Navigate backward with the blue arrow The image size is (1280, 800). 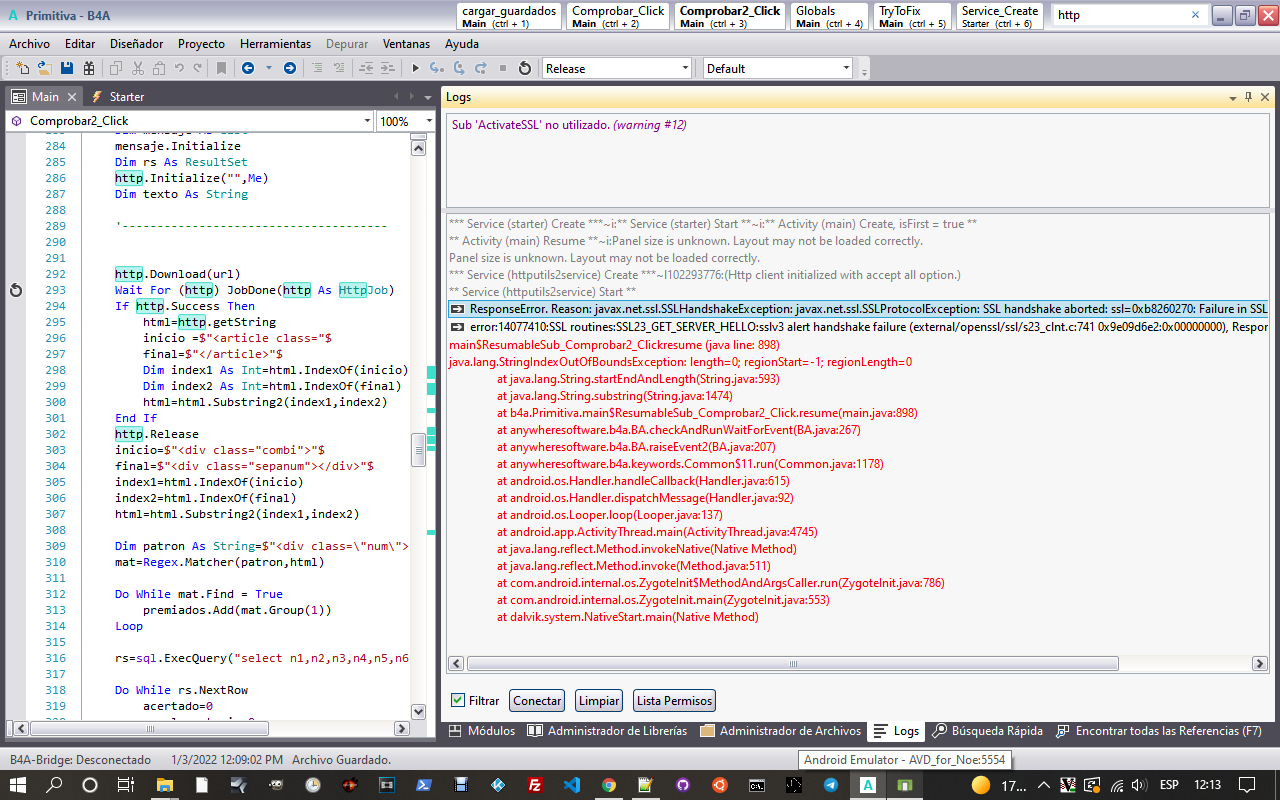(247, 68)
